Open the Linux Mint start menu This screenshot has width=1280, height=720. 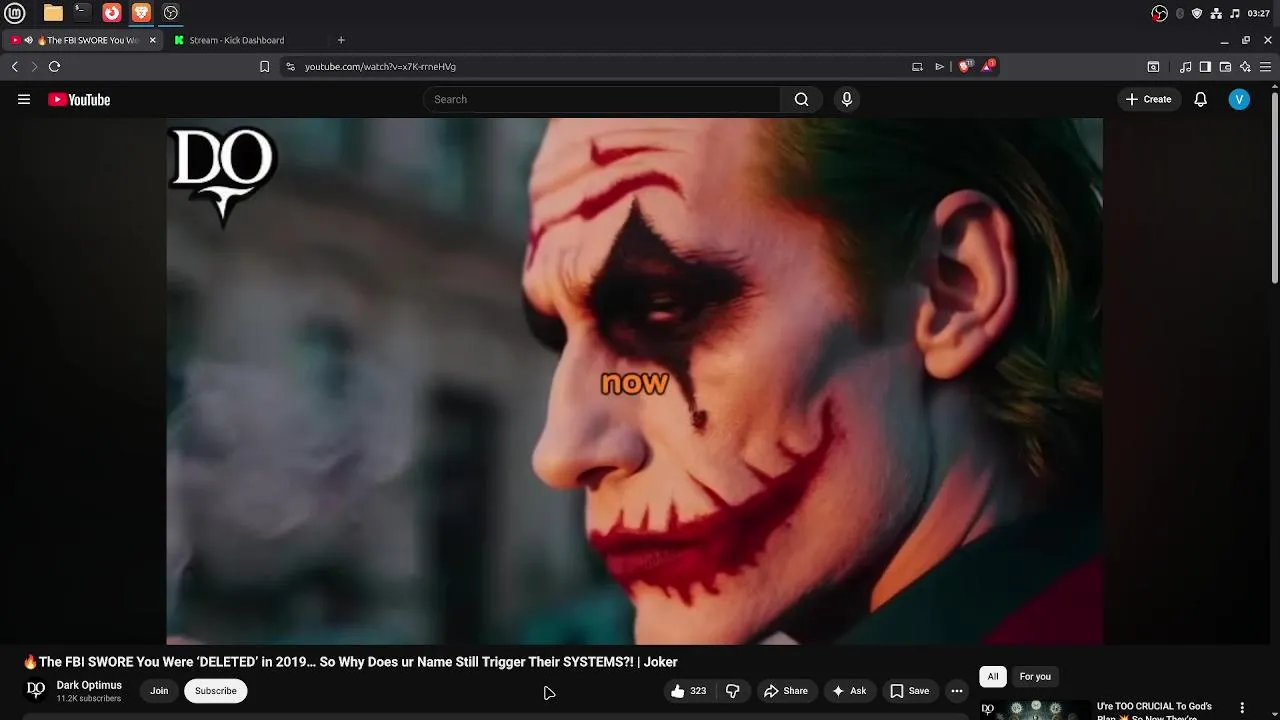point(15,13)
